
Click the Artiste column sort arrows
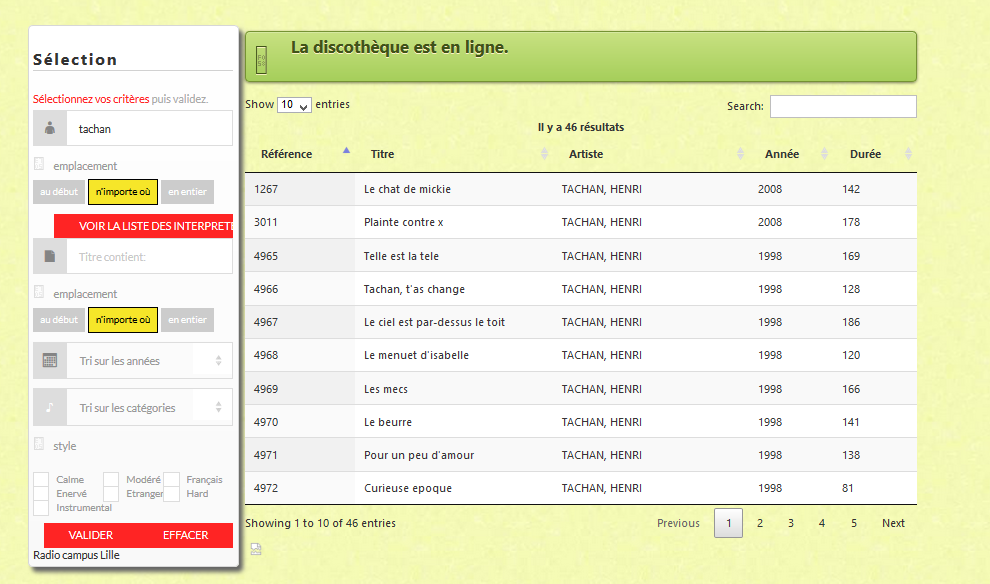pos(740,154)
